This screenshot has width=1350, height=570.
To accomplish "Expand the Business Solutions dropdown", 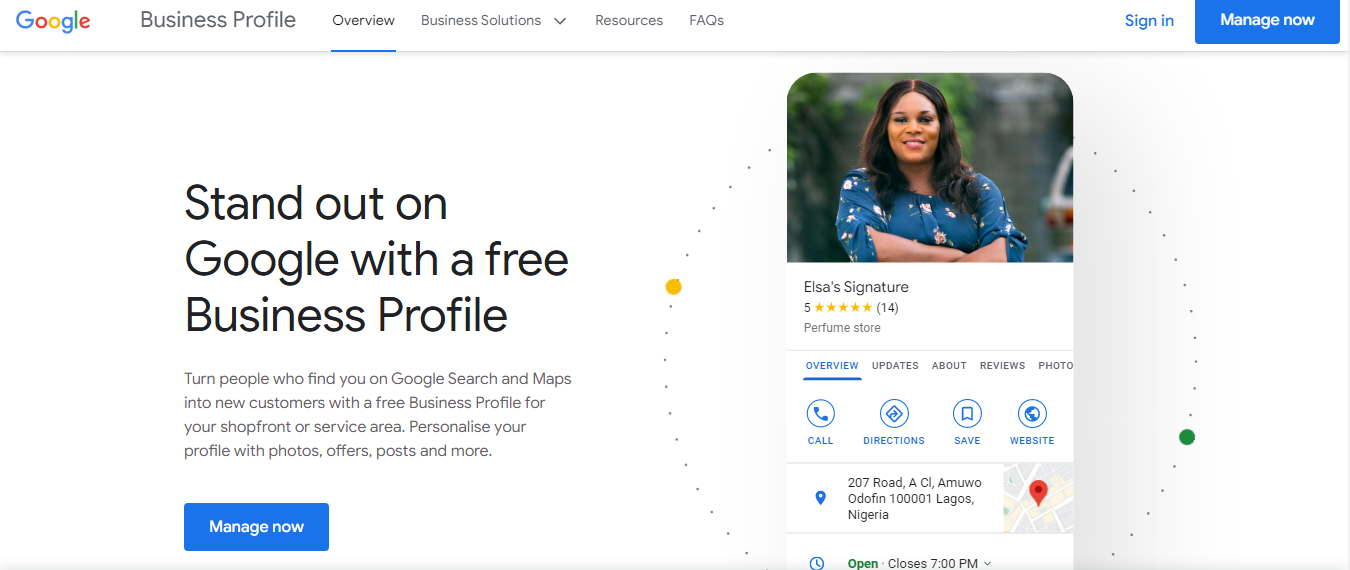I will [493, 21].
